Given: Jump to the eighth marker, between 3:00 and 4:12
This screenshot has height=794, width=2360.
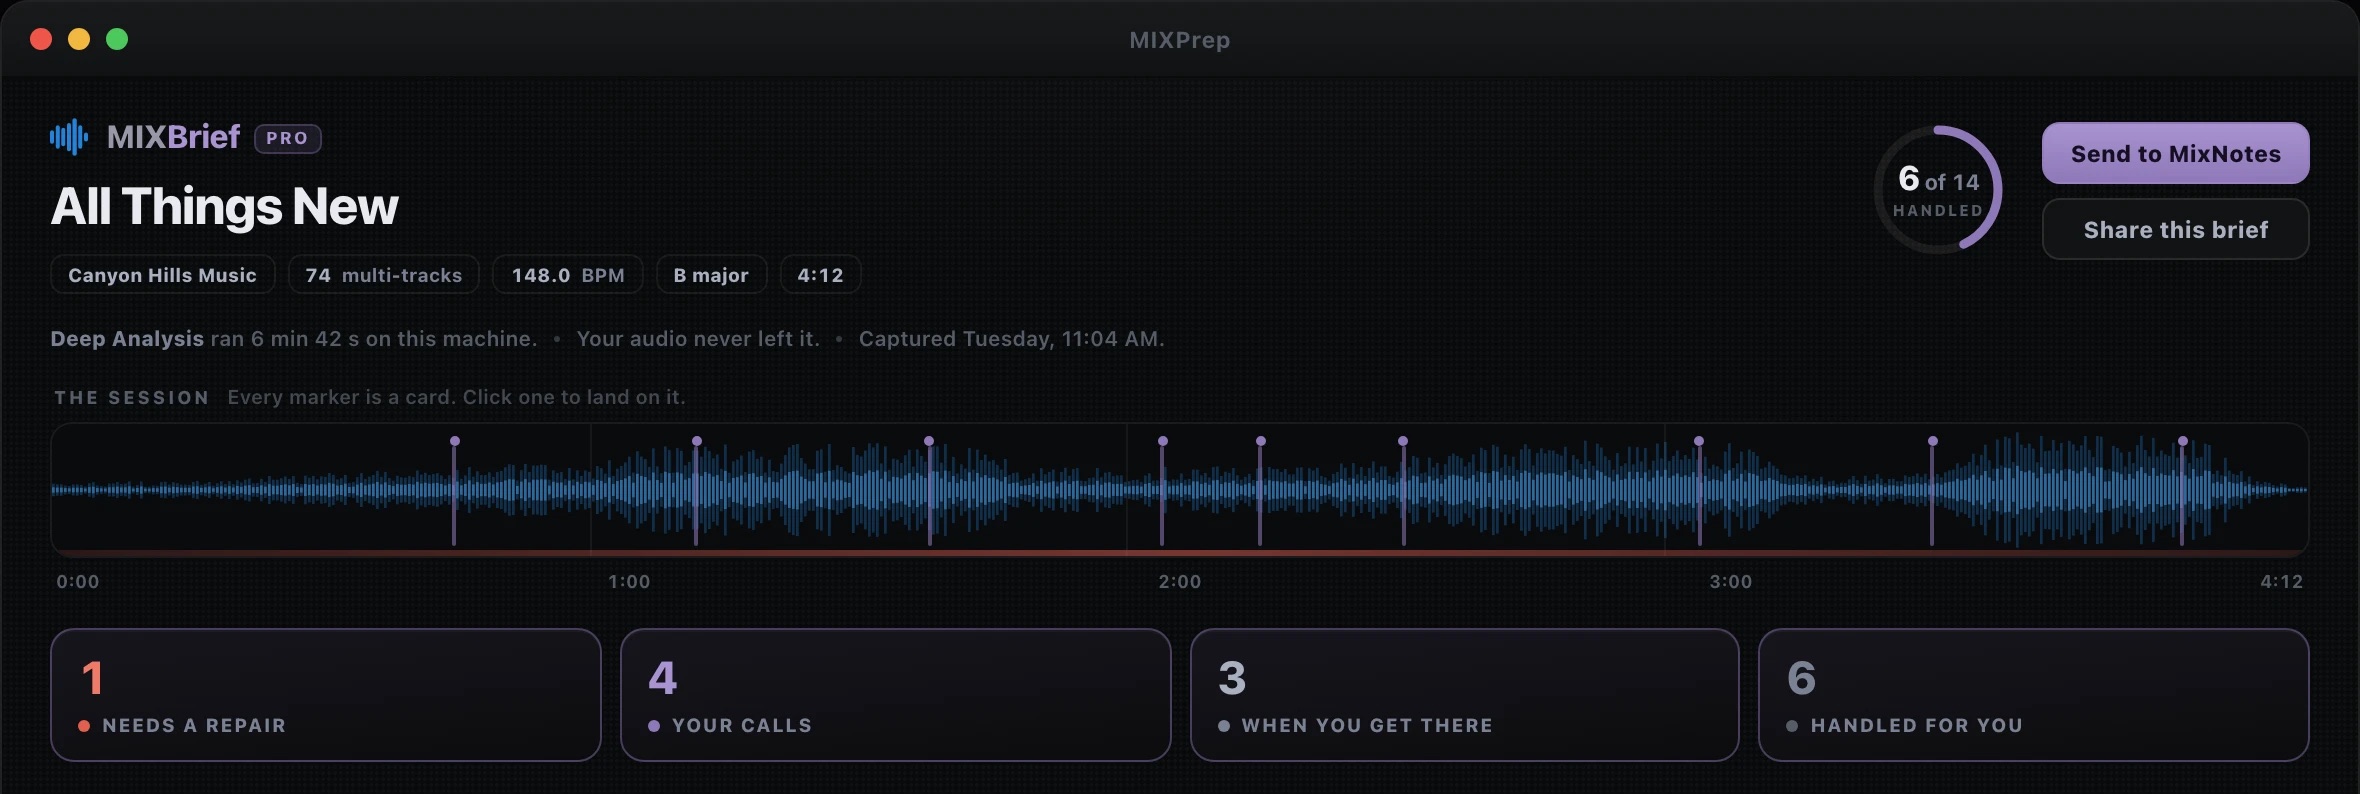Looking at the screenshot, I should click(1932, 490).
